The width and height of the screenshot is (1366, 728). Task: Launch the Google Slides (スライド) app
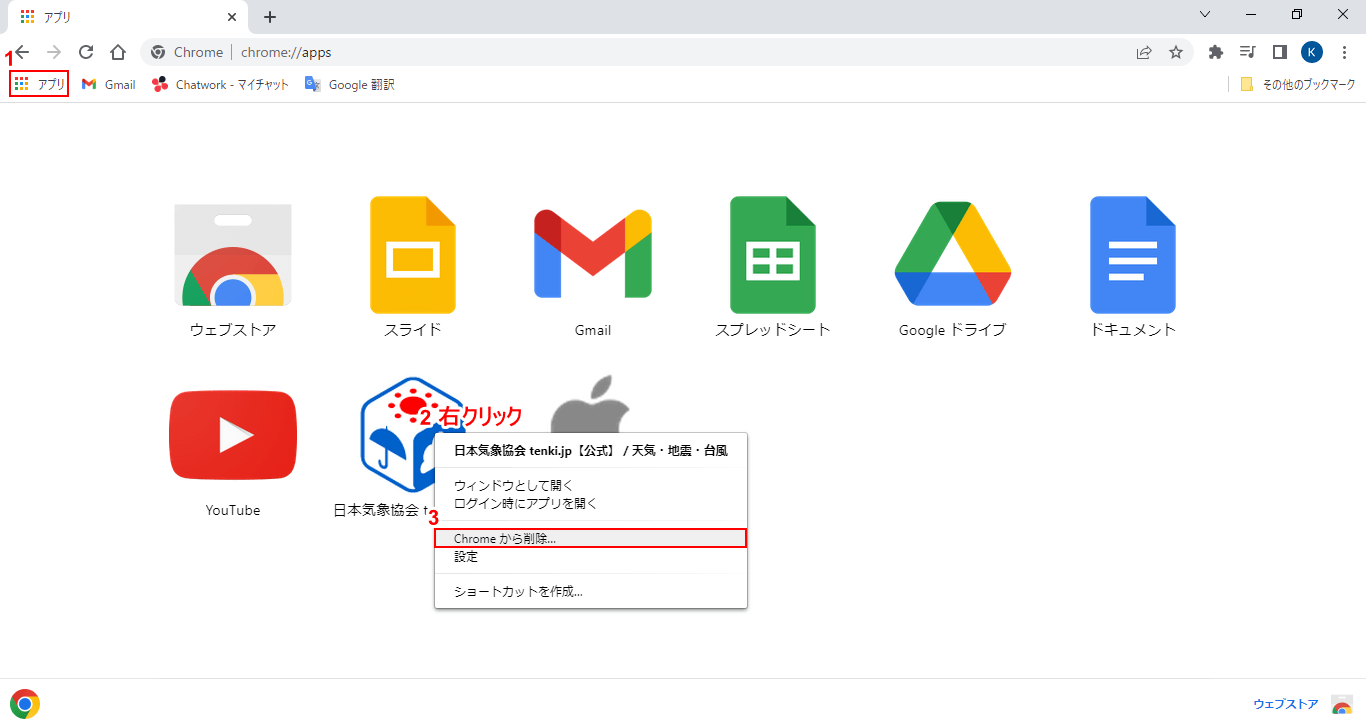[x=413, y=255]
